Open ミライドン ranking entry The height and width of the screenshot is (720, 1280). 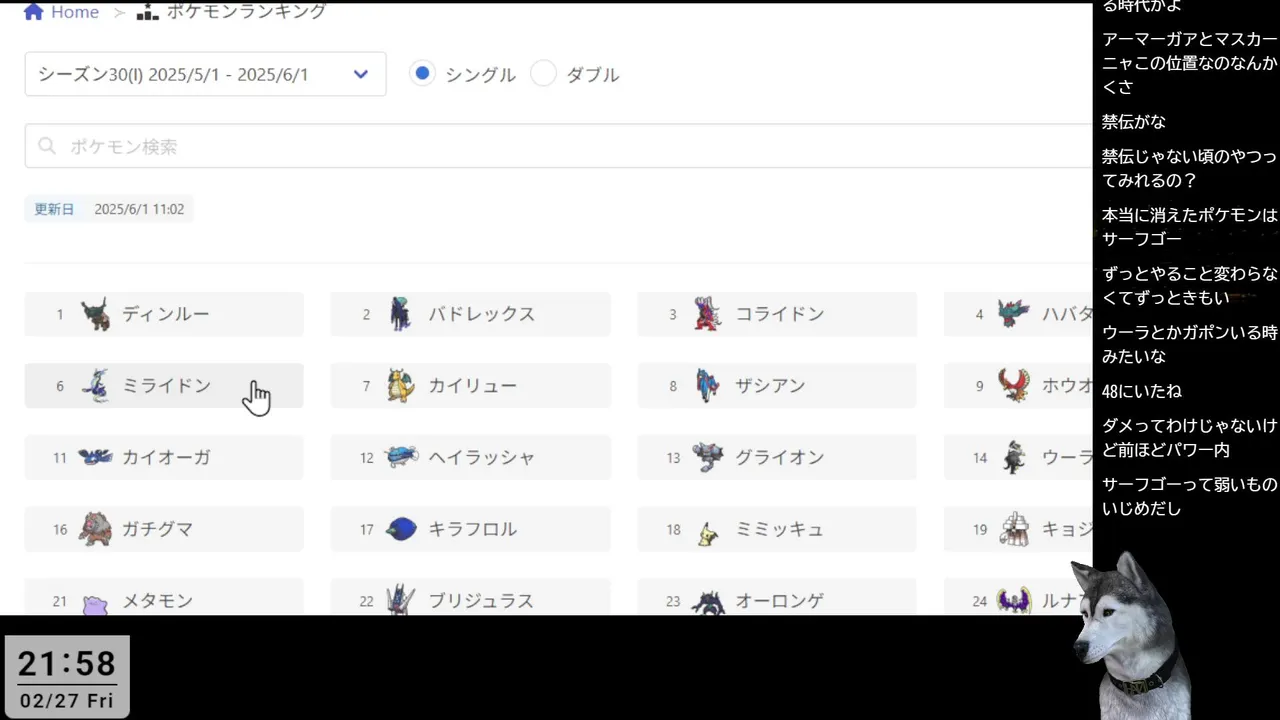coord(164,386)
